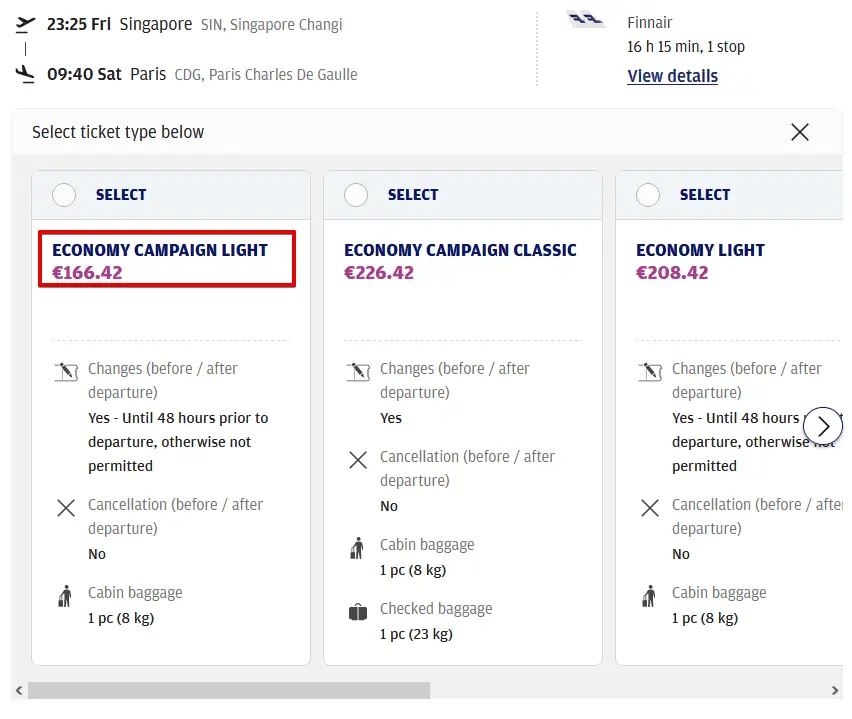Image resolution: width=852 pixels, height=719 pixels.
Task: Click the Finnair airline logo
Action: 586,20
